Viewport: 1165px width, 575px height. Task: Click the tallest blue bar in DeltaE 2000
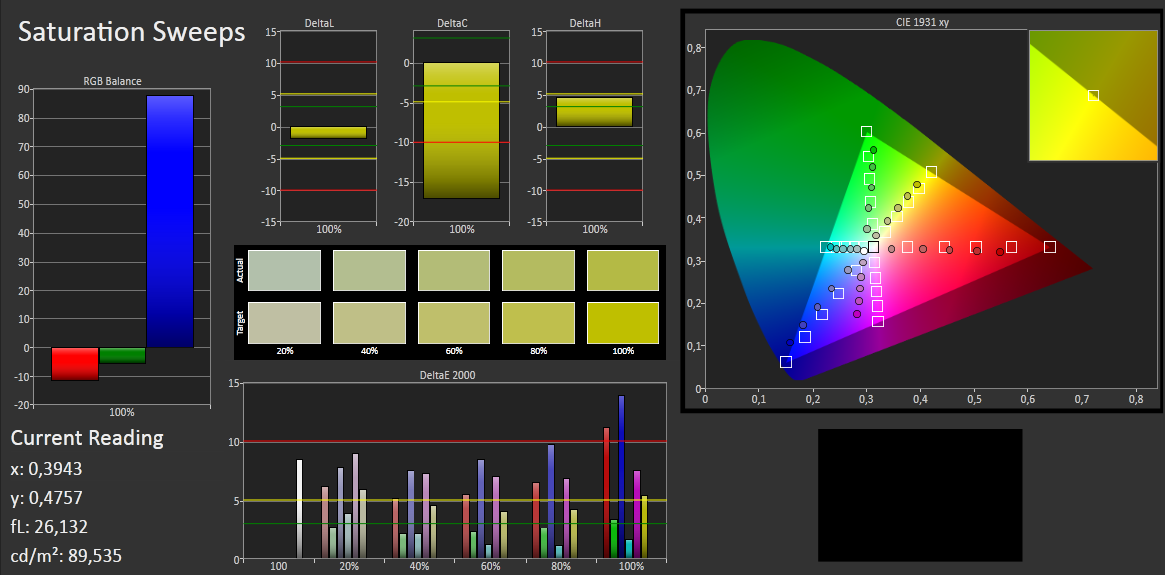tap(621, 476)
